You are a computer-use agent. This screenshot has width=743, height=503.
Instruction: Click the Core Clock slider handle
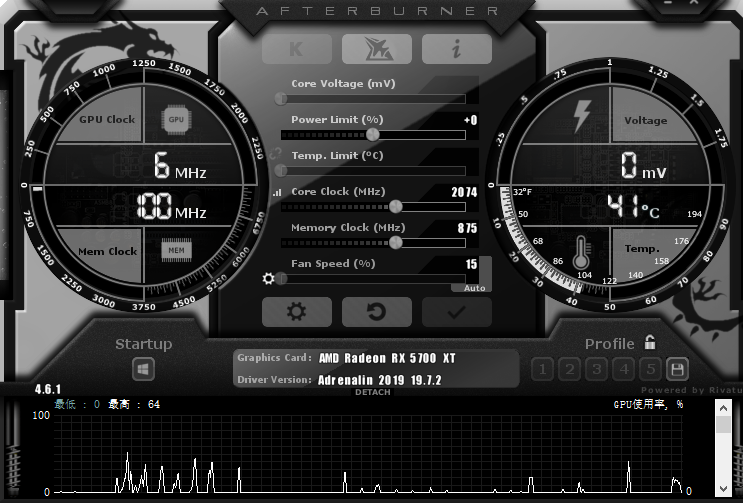coord(396,207)
